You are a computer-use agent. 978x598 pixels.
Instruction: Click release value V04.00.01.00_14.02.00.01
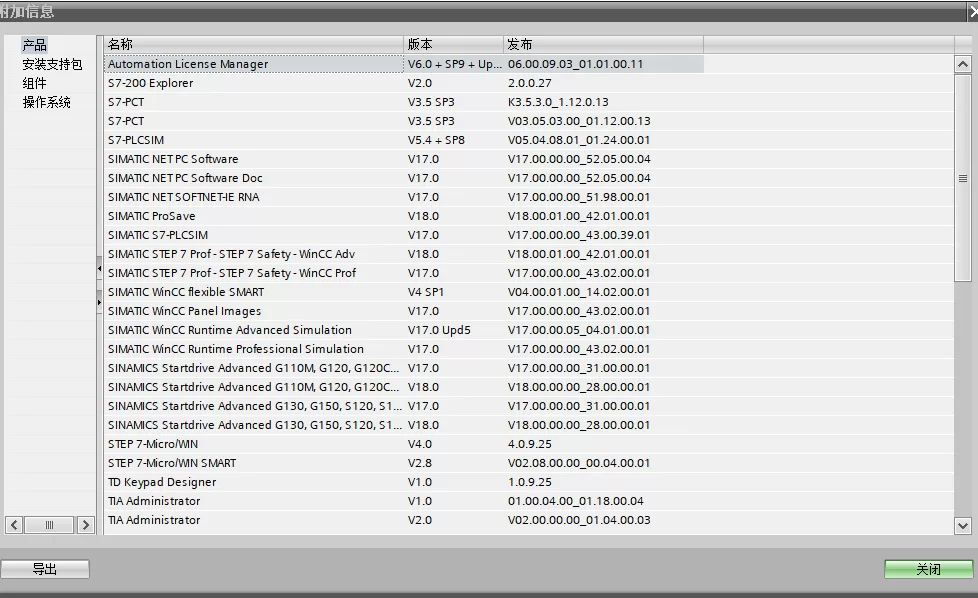click(x=579, y=292)
